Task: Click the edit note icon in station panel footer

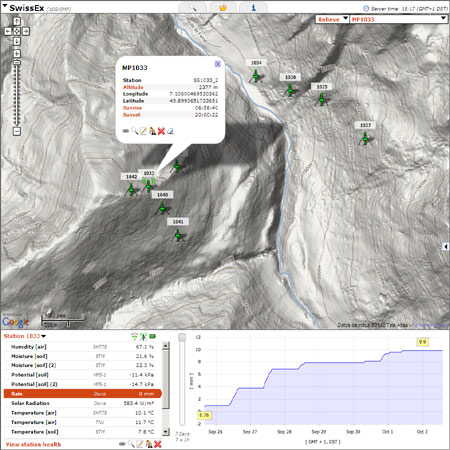Action: [x=140, y=444]
